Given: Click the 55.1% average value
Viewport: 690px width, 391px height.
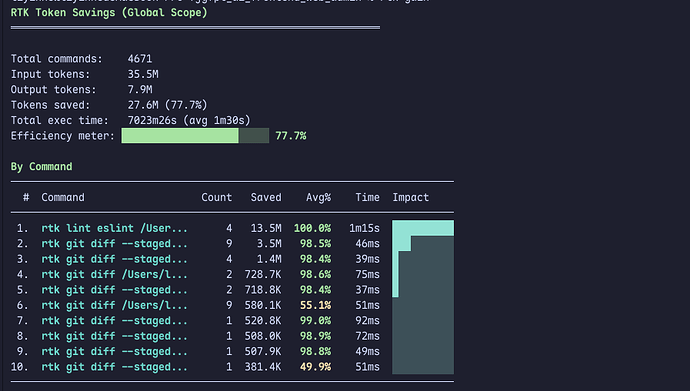Looking at the screenshot, I should 315,305.
